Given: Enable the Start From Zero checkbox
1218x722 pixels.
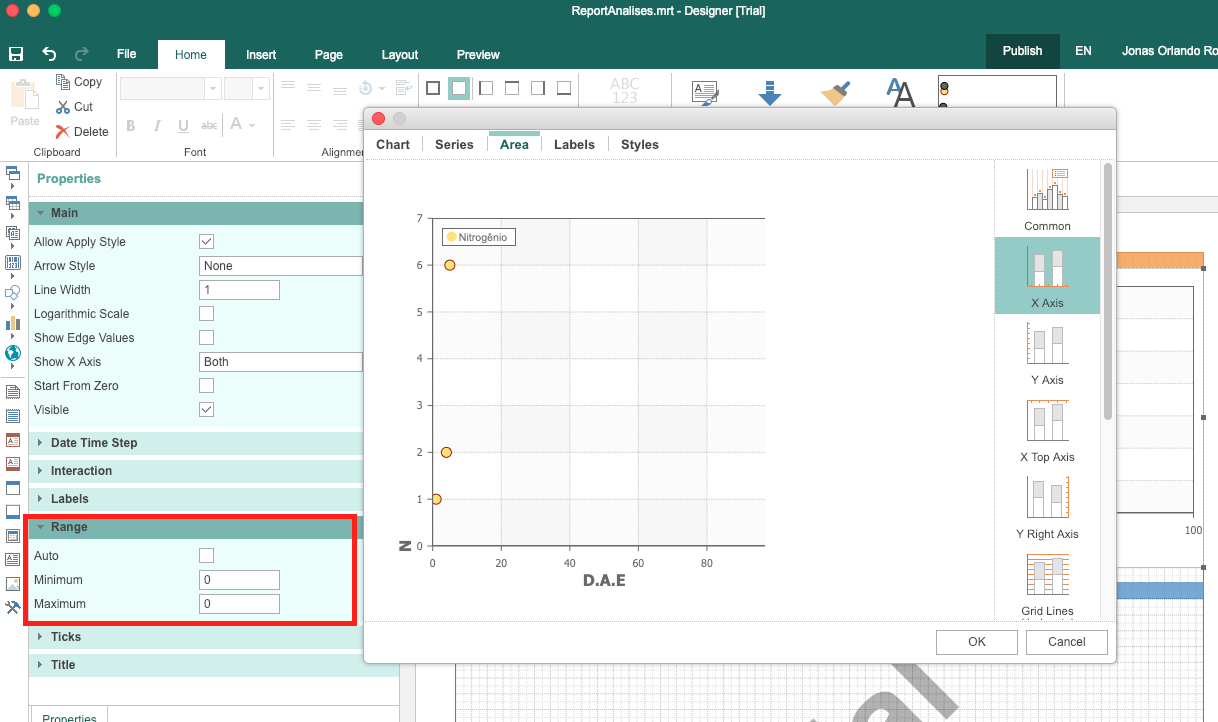Looking at the screenshot, I should (x=207, y=386).
